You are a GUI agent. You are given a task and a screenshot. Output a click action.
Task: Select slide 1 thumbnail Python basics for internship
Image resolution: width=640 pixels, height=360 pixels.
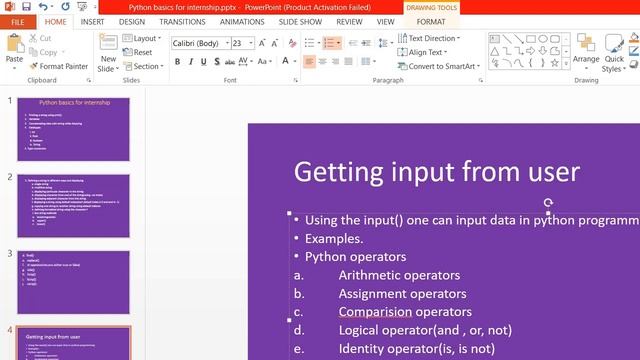[73, 129]
